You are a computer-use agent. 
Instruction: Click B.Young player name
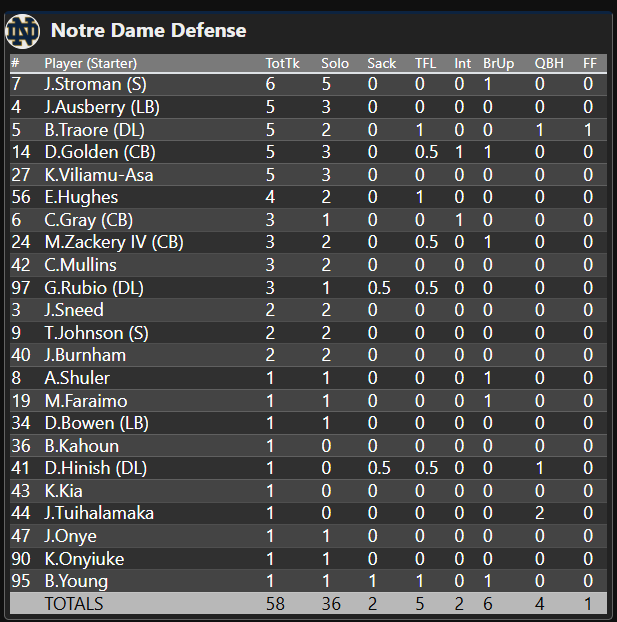click(76, 581)
